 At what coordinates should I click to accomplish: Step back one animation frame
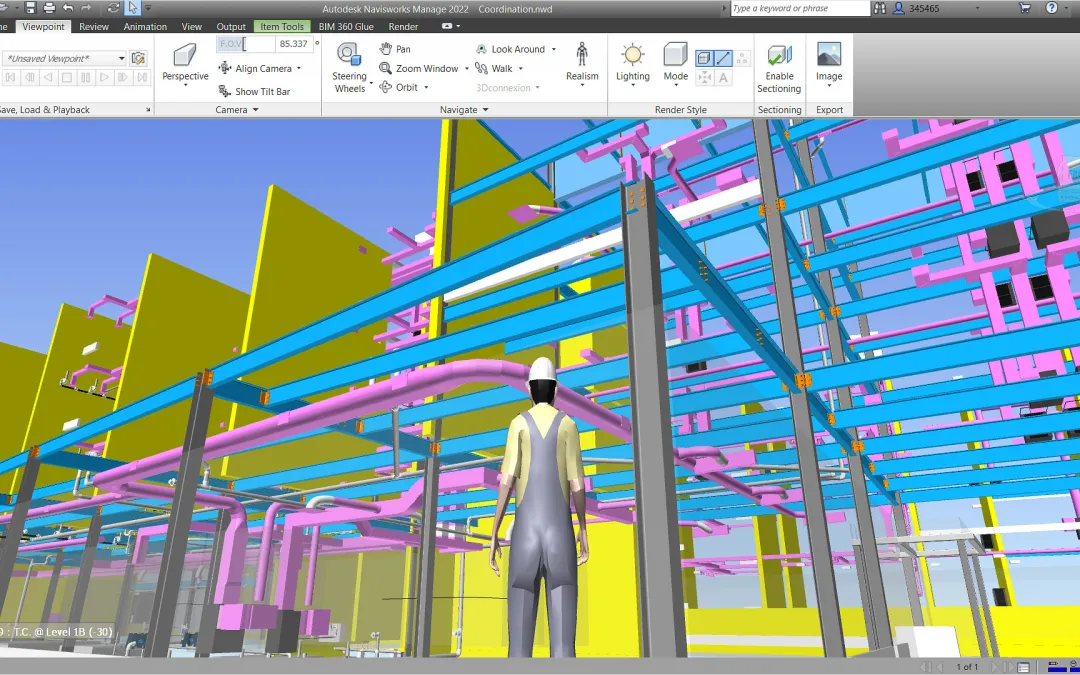[29, 77]
